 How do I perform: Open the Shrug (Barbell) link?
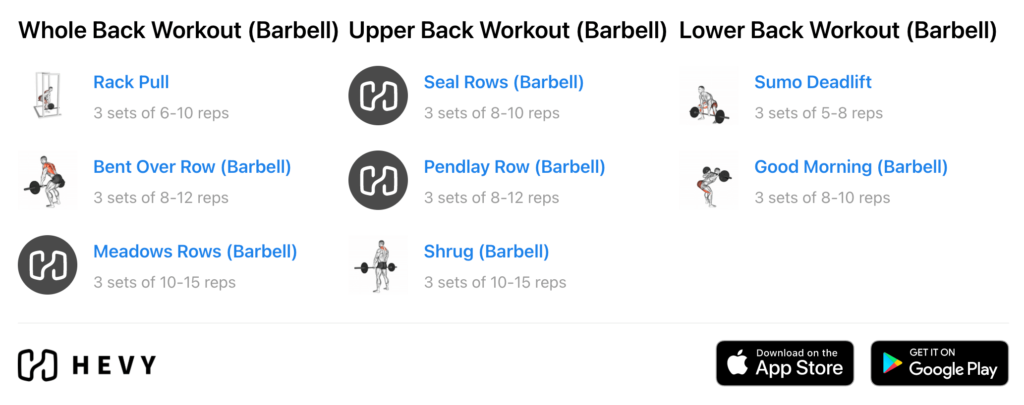486,252
